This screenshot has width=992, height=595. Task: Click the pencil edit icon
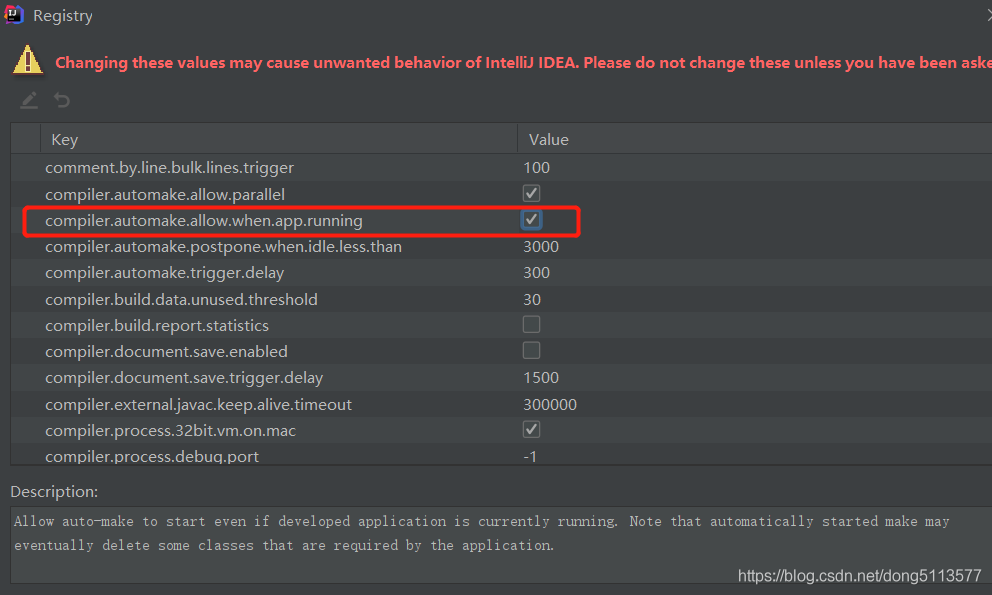click(x=29, y=100)
